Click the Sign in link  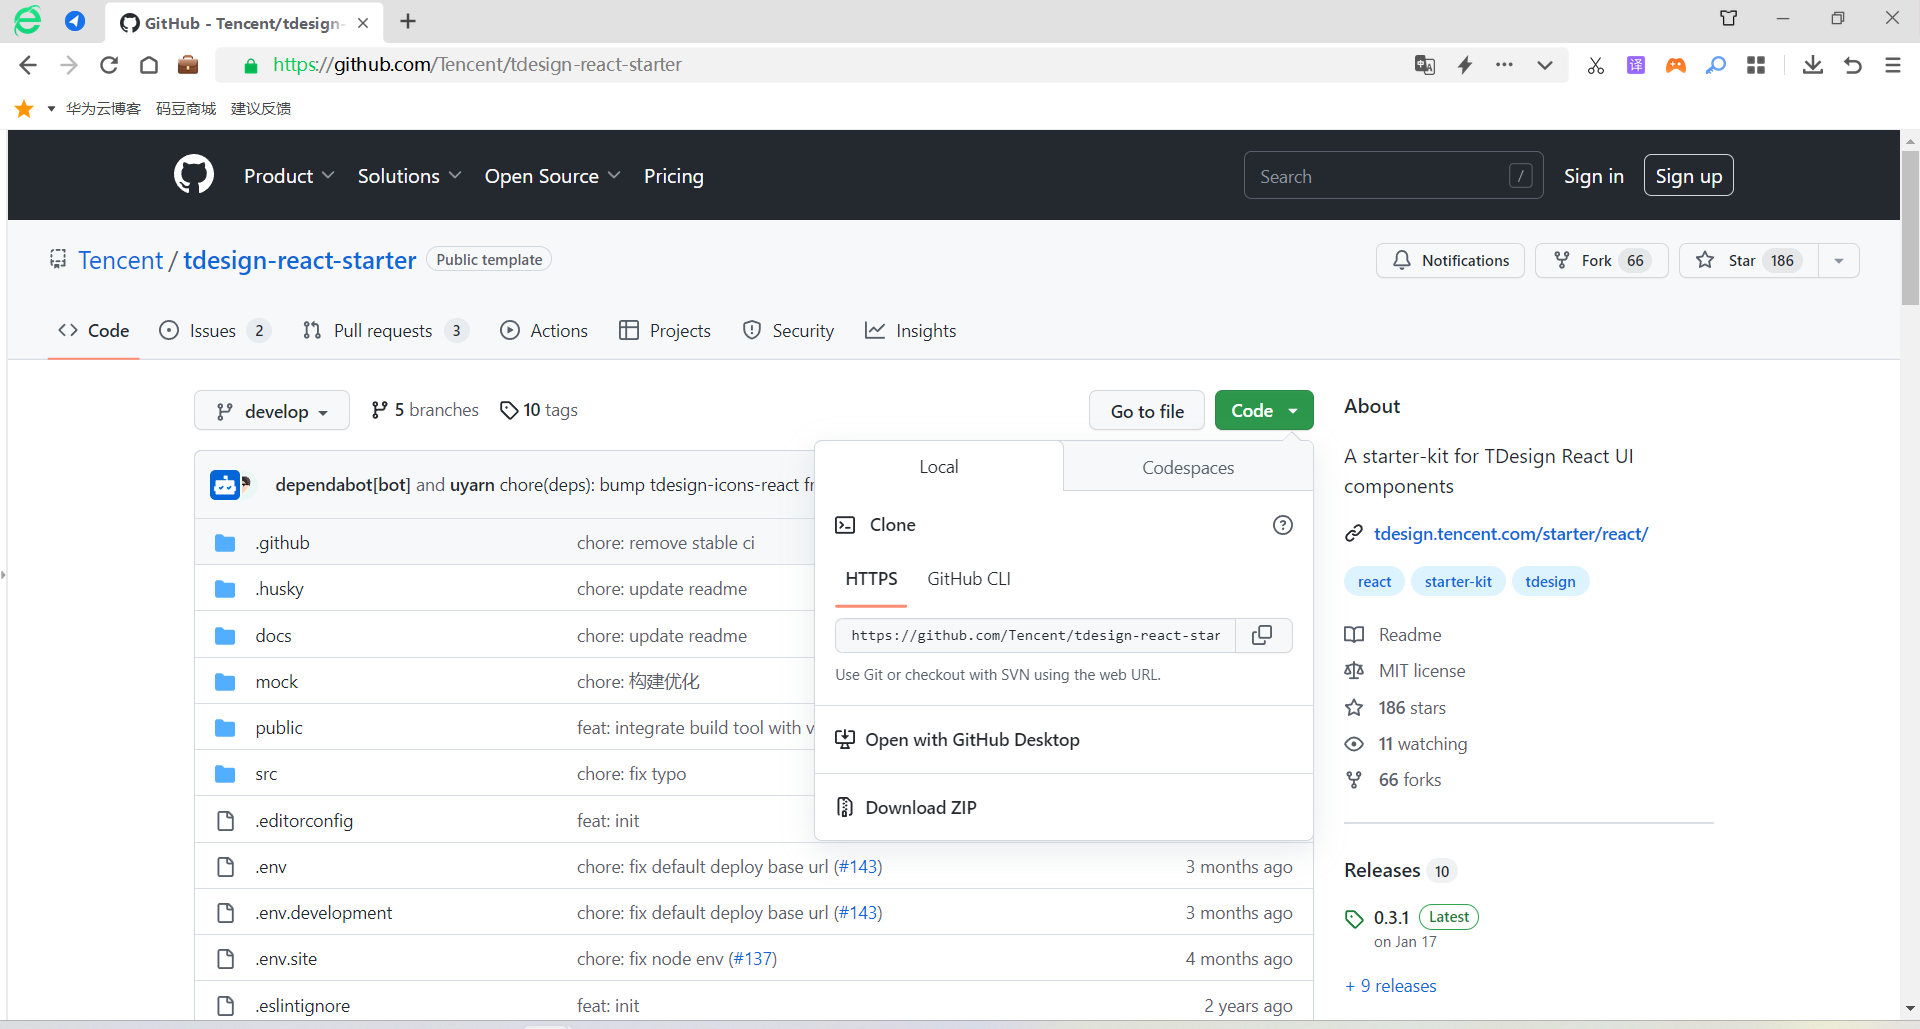[x=1594, y=176]
